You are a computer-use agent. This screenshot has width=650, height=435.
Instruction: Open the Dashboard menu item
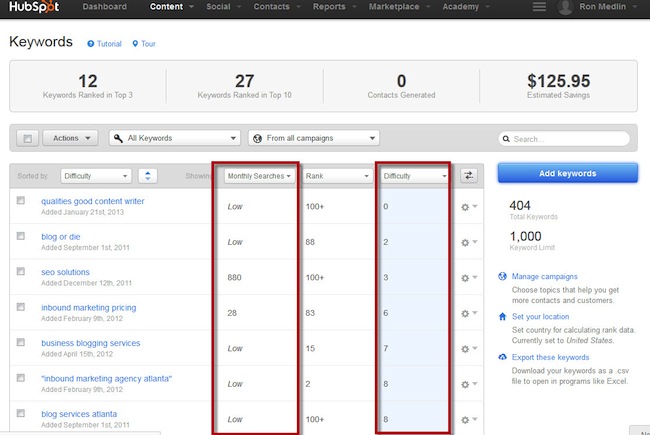click(104, 7)
